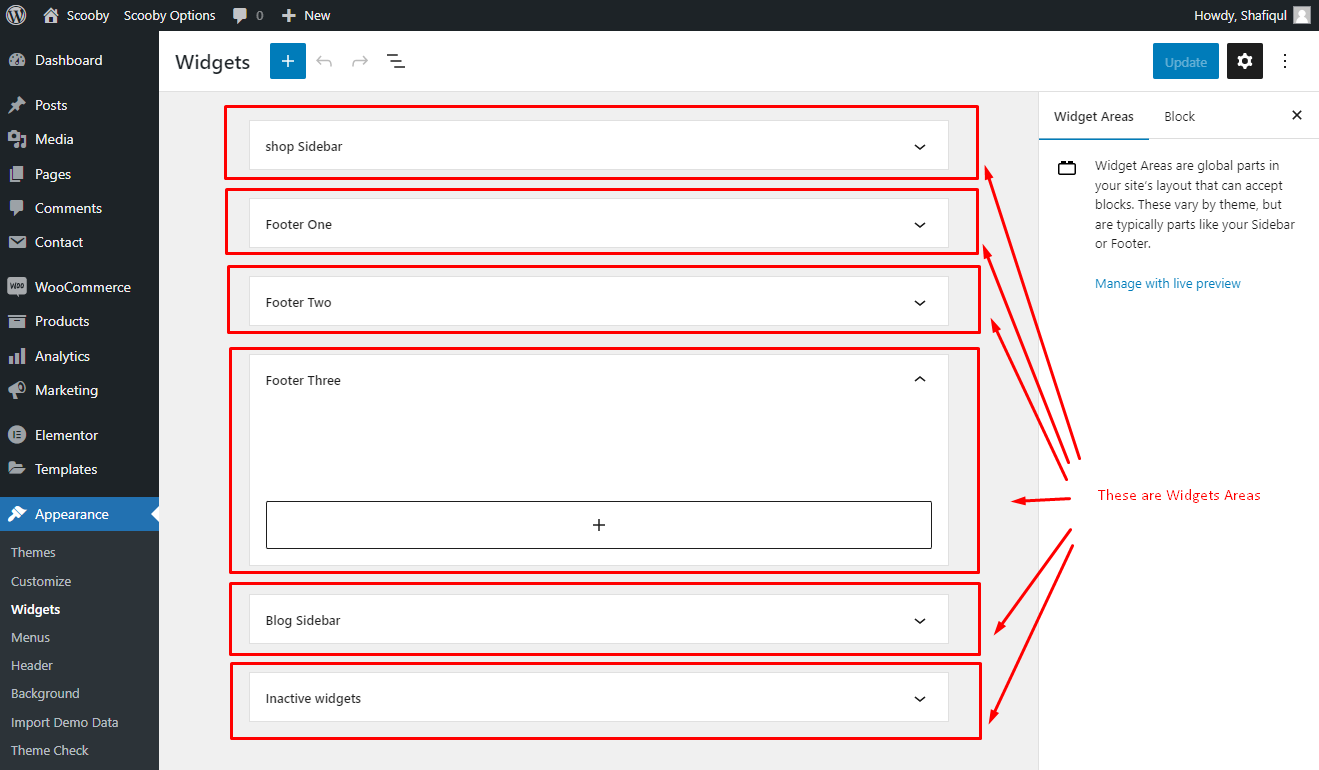Click the Appearance paintbrush icon
Screen dimensions: 1319x770
(x=17, y=514)
